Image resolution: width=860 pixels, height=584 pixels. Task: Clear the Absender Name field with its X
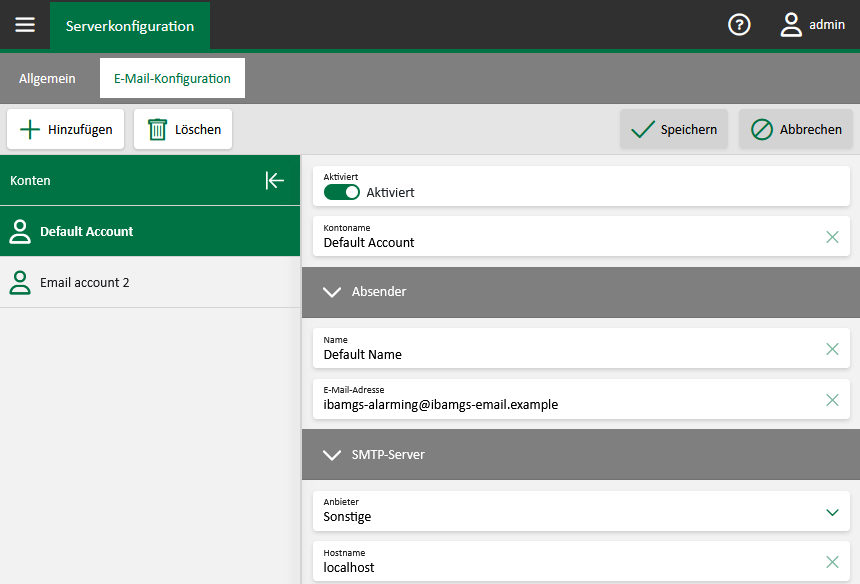click(832, 349)
